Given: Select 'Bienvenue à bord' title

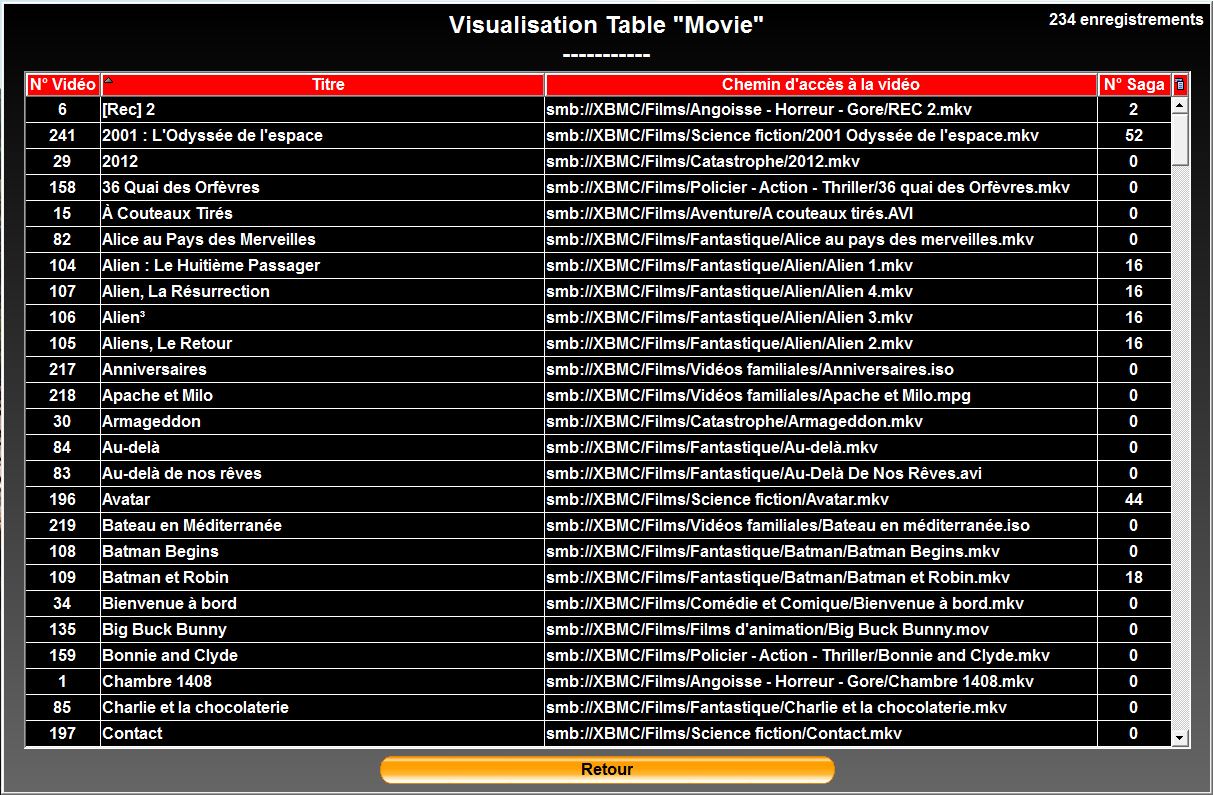Looking at the screenshot, I should point(169,603).
